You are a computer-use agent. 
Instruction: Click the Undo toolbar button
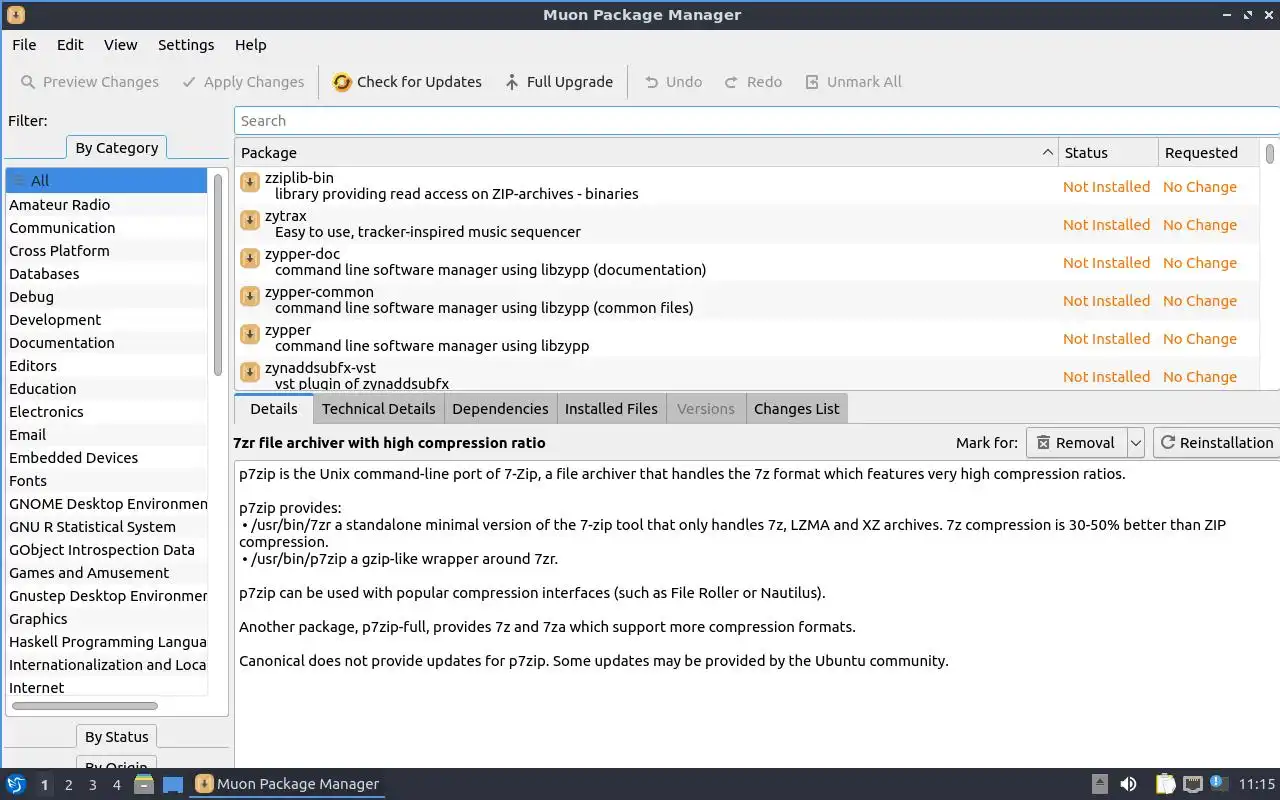[673, 82]
